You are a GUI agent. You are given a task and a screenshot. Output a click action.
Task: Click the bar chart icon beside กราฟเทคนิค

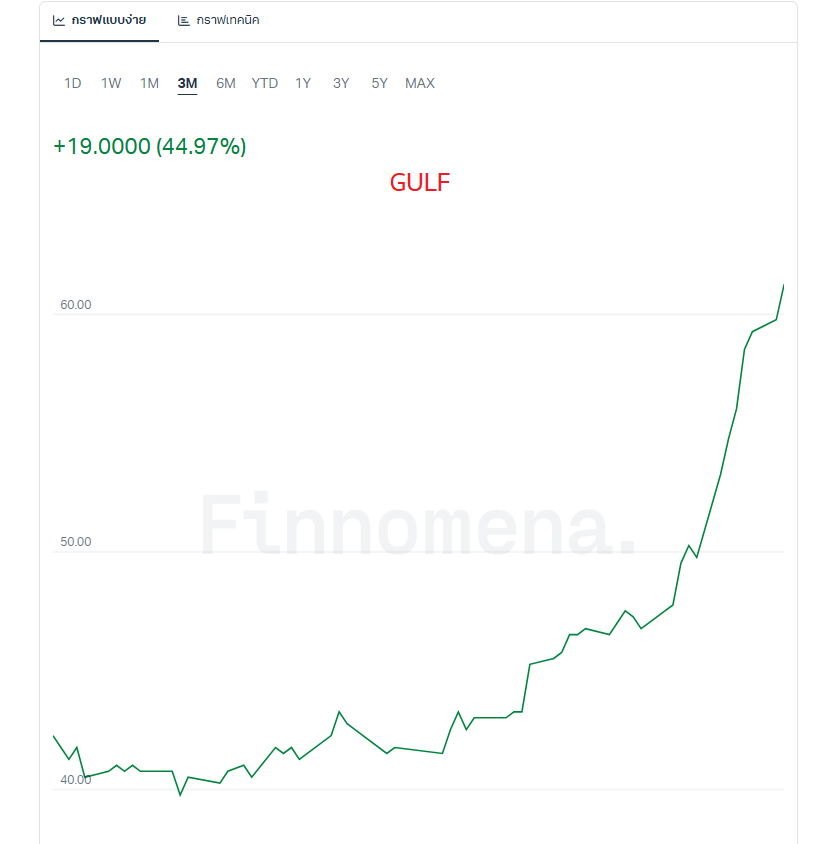point(184,20)
